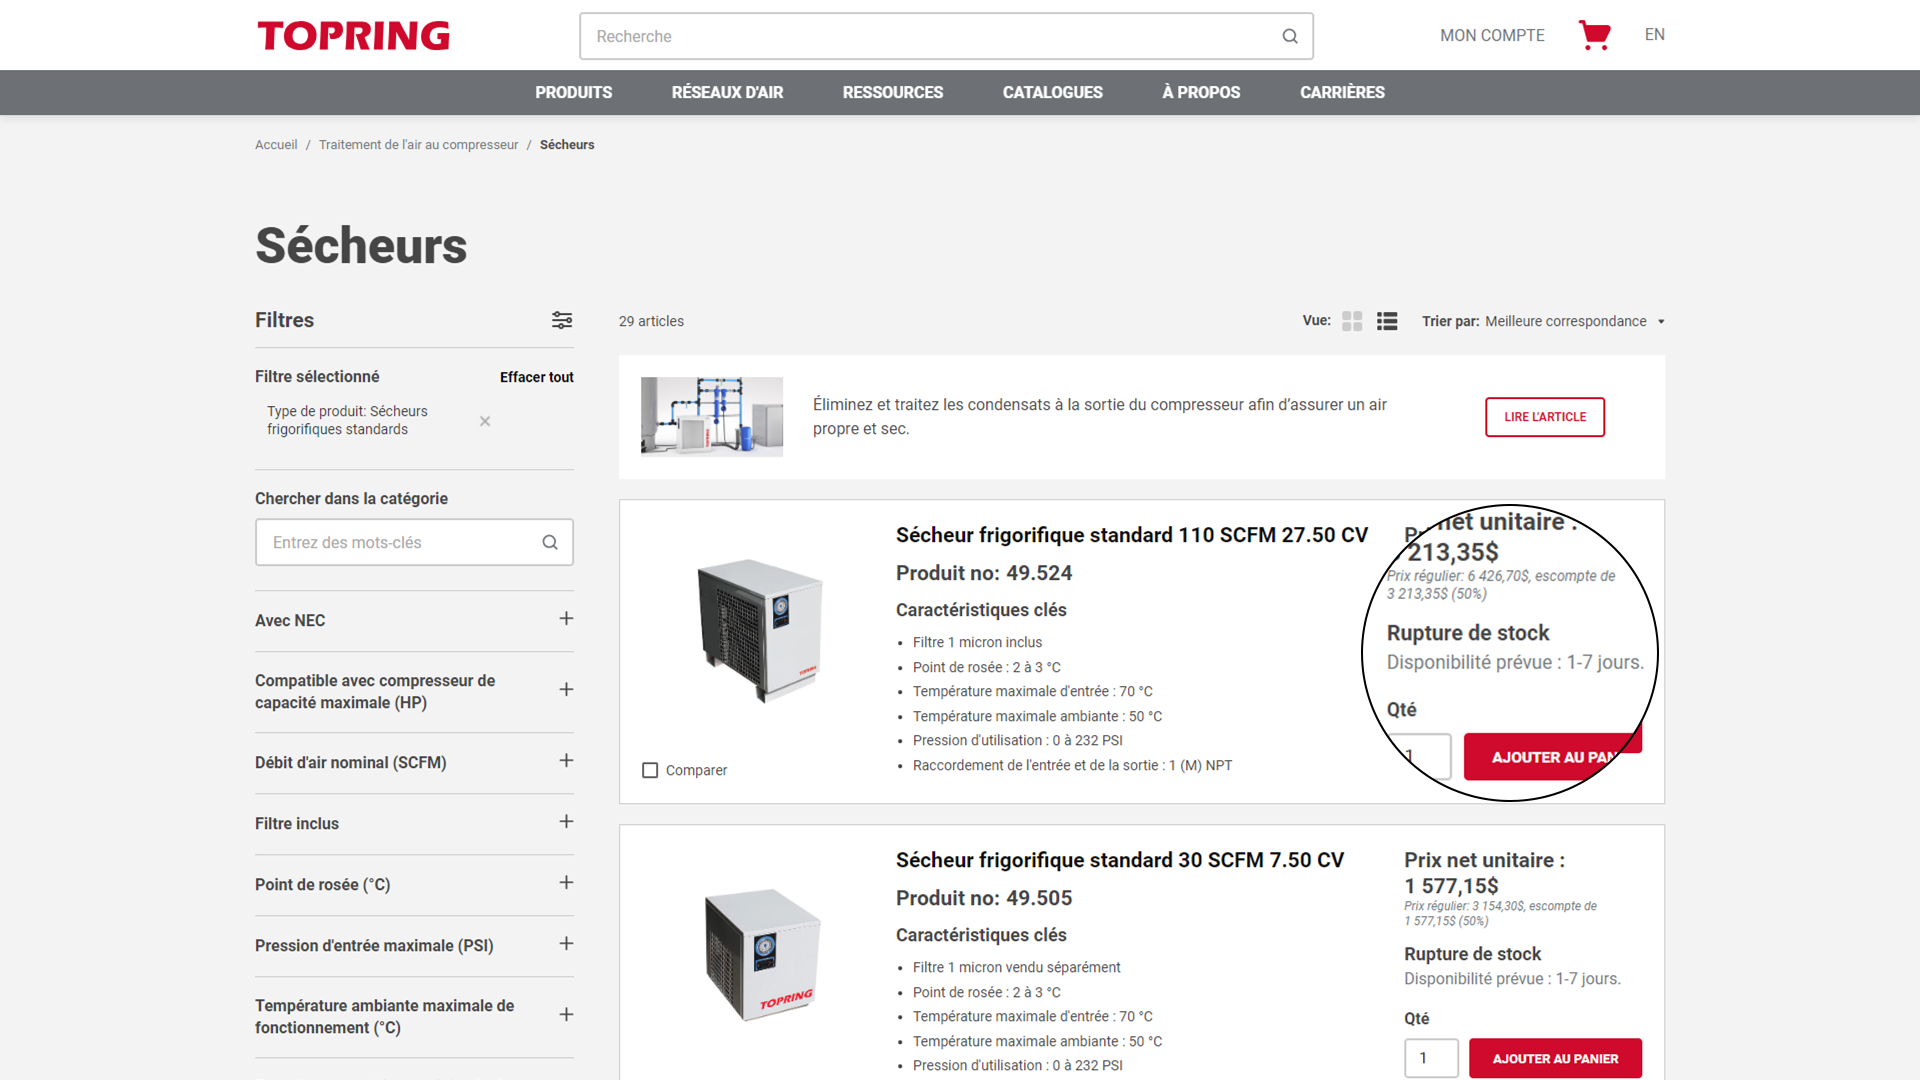Switch to grid view
Image resolution: width=1920 pixels, height=1080 pixels.
1352,321
